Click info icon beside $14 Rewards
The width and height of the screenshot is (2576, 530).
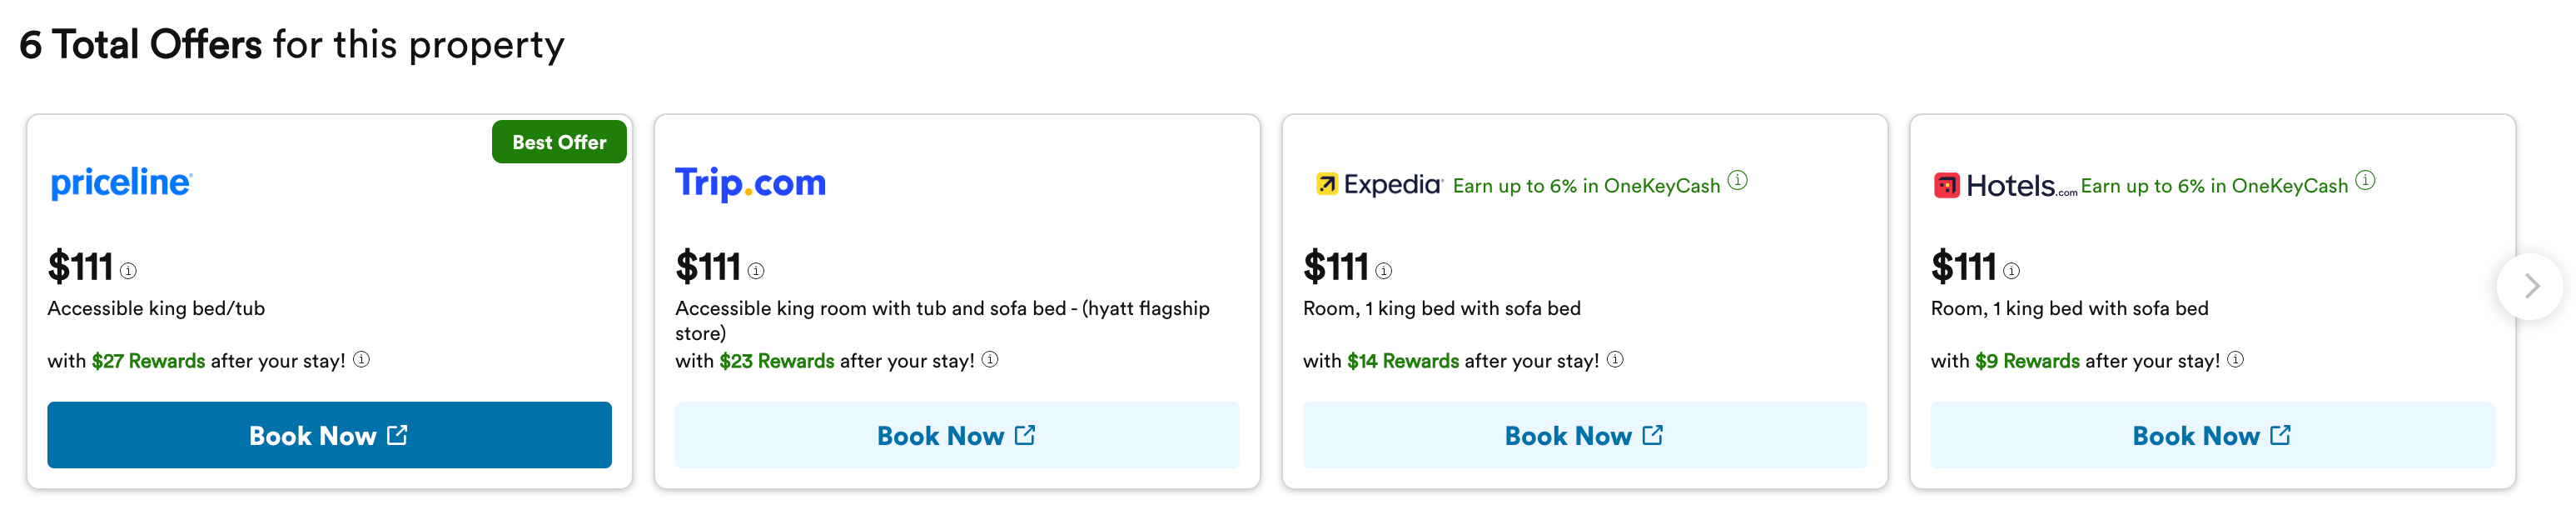tap(1615, 360)
